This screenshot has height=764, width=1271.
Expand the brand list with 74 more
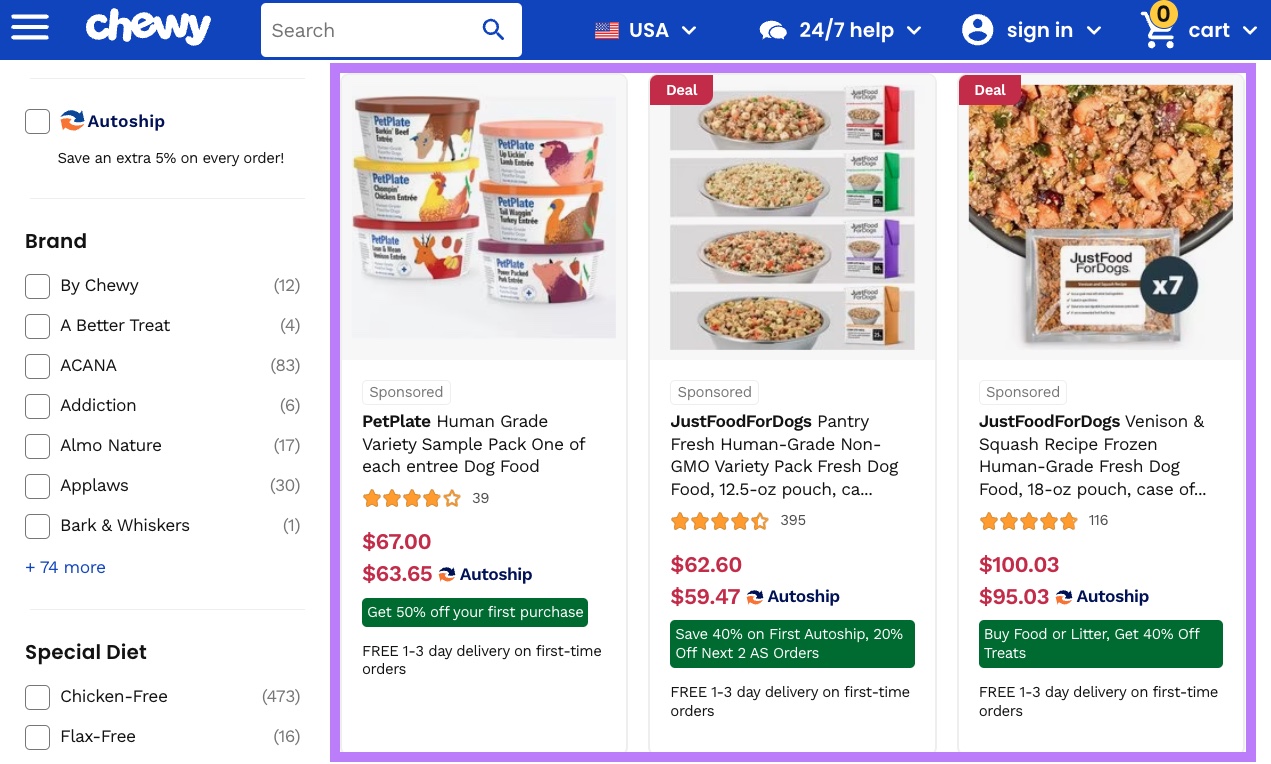click(65, 567)
